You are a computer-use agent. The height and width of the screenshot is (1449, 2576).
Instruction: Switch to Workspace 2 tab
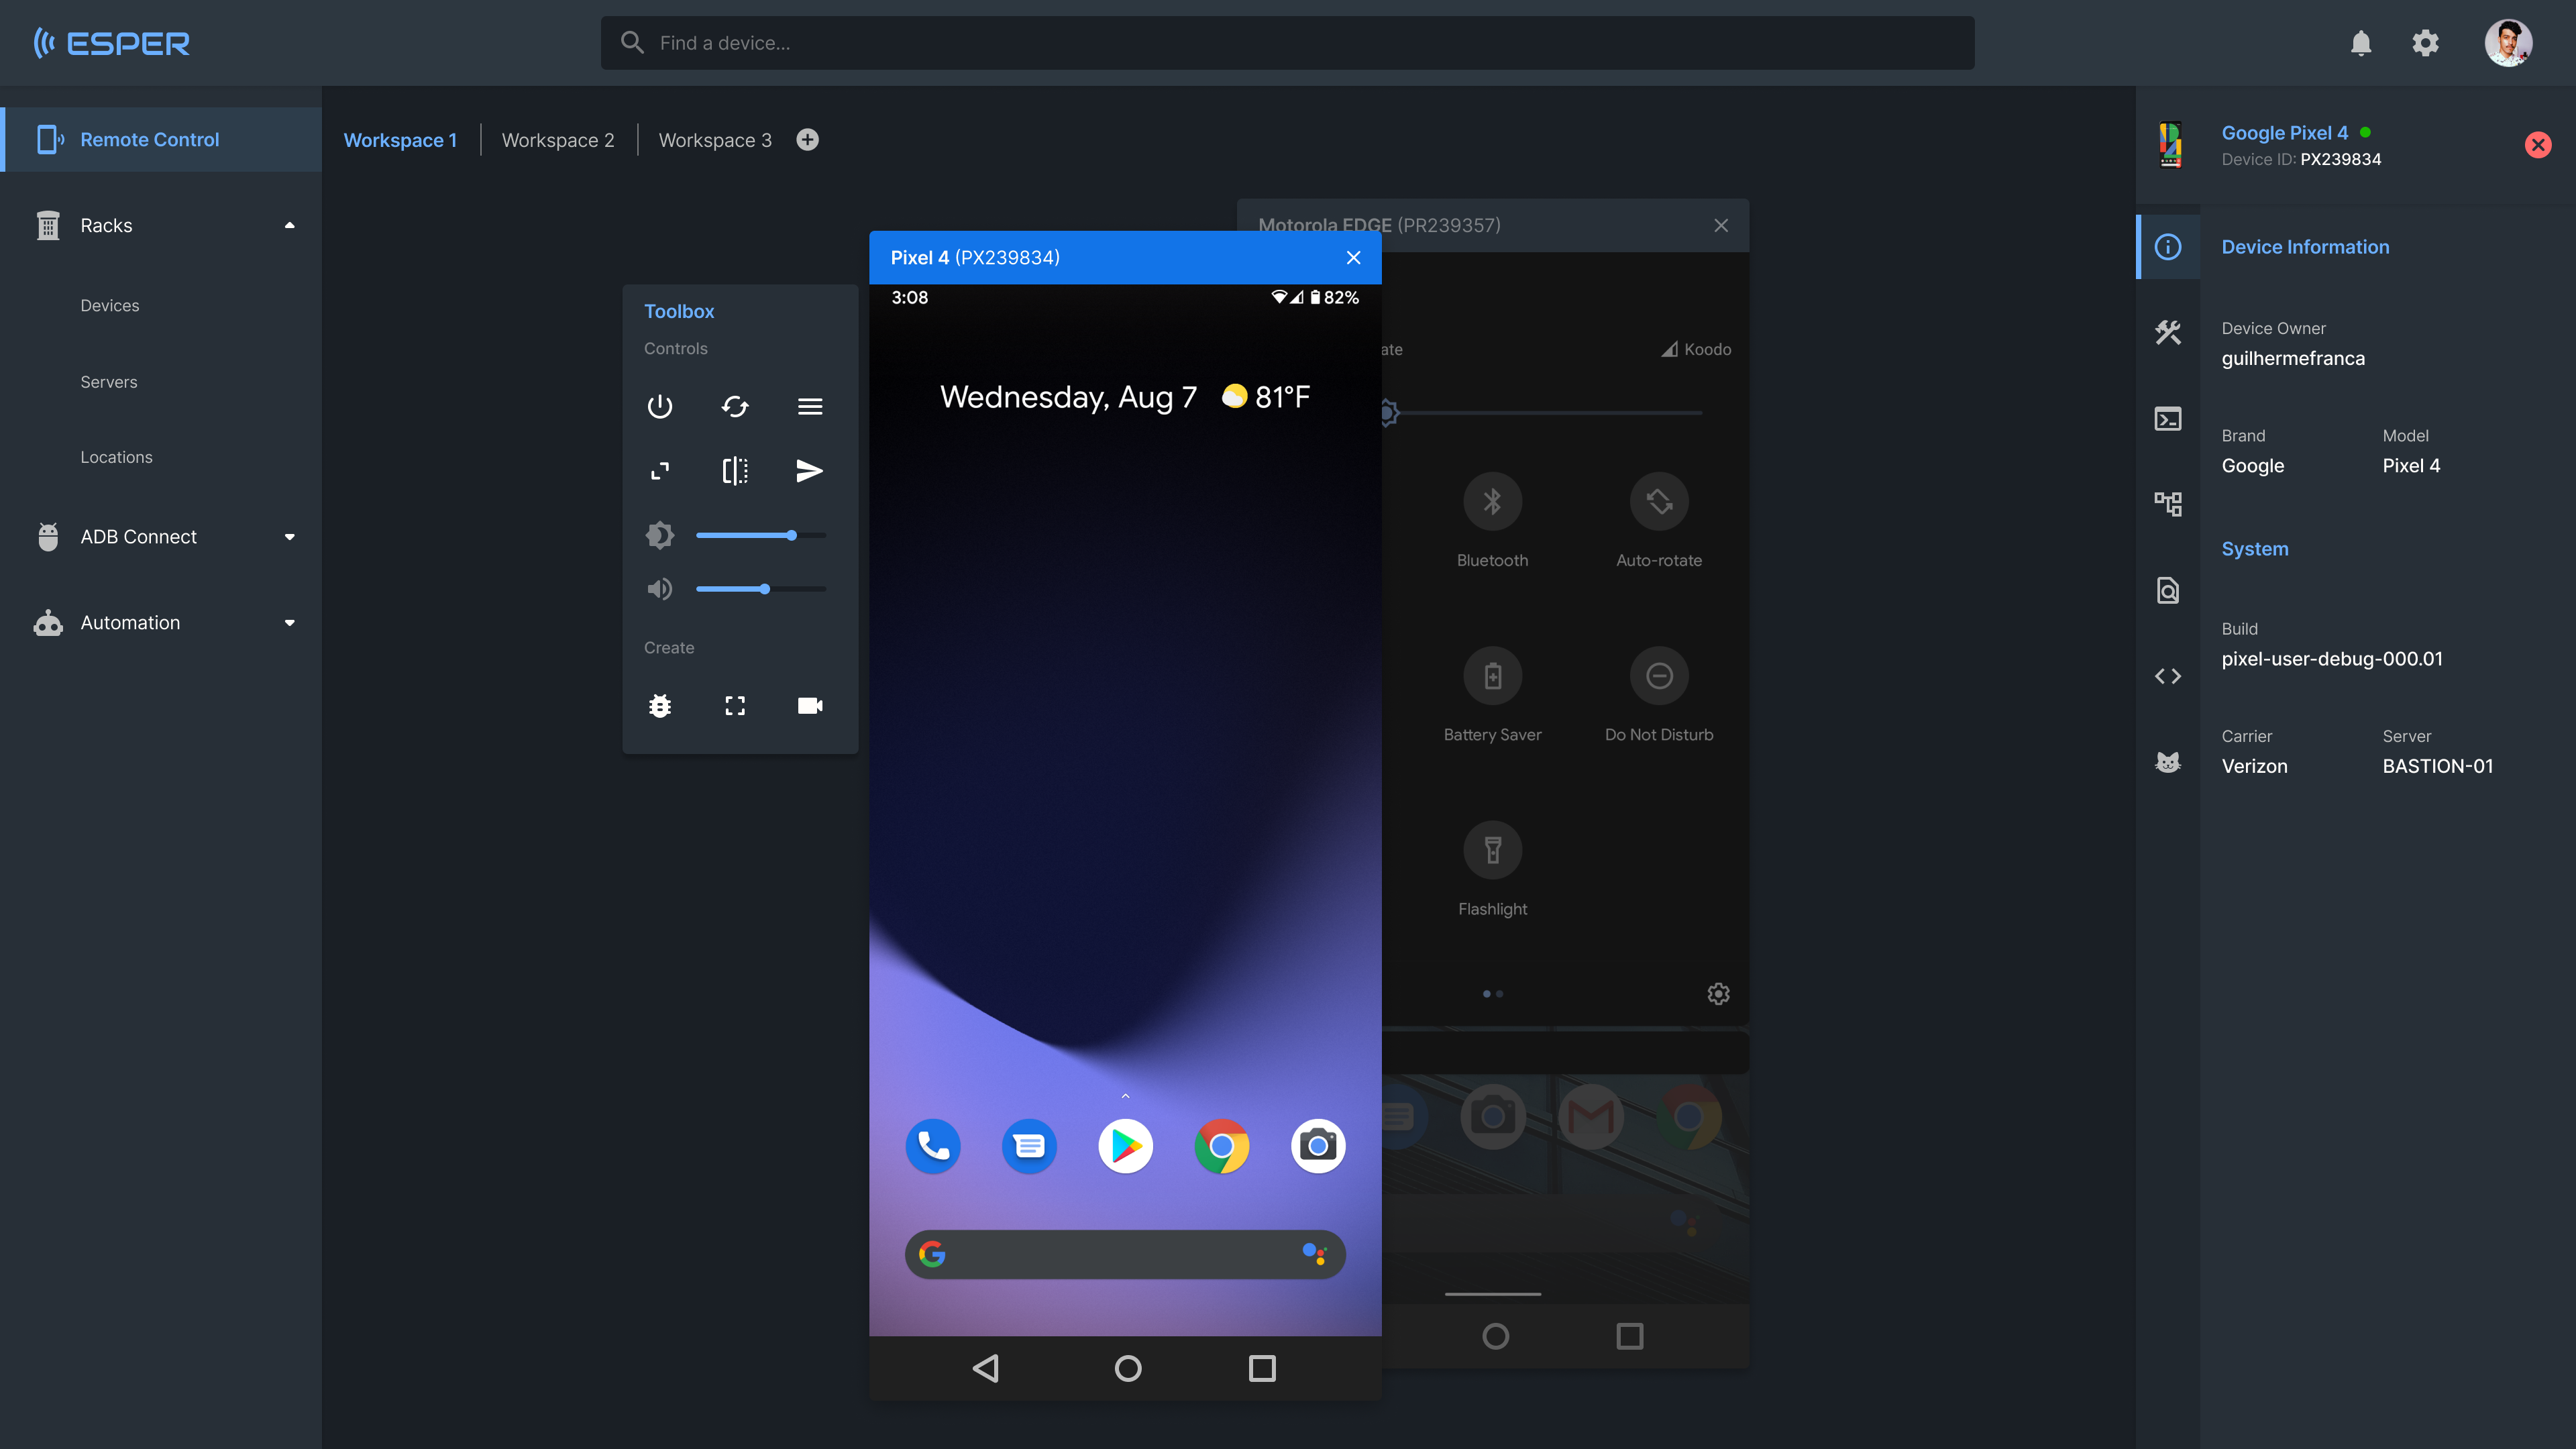(558, 140)
